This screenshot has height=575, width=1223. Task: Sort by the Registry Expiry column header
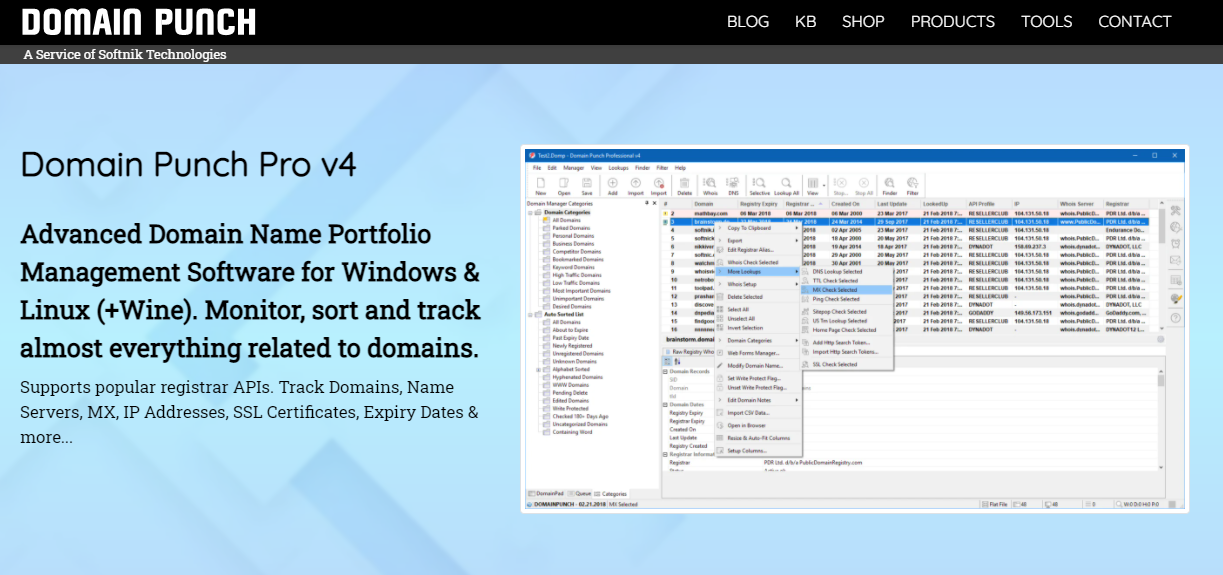(759, 204)
